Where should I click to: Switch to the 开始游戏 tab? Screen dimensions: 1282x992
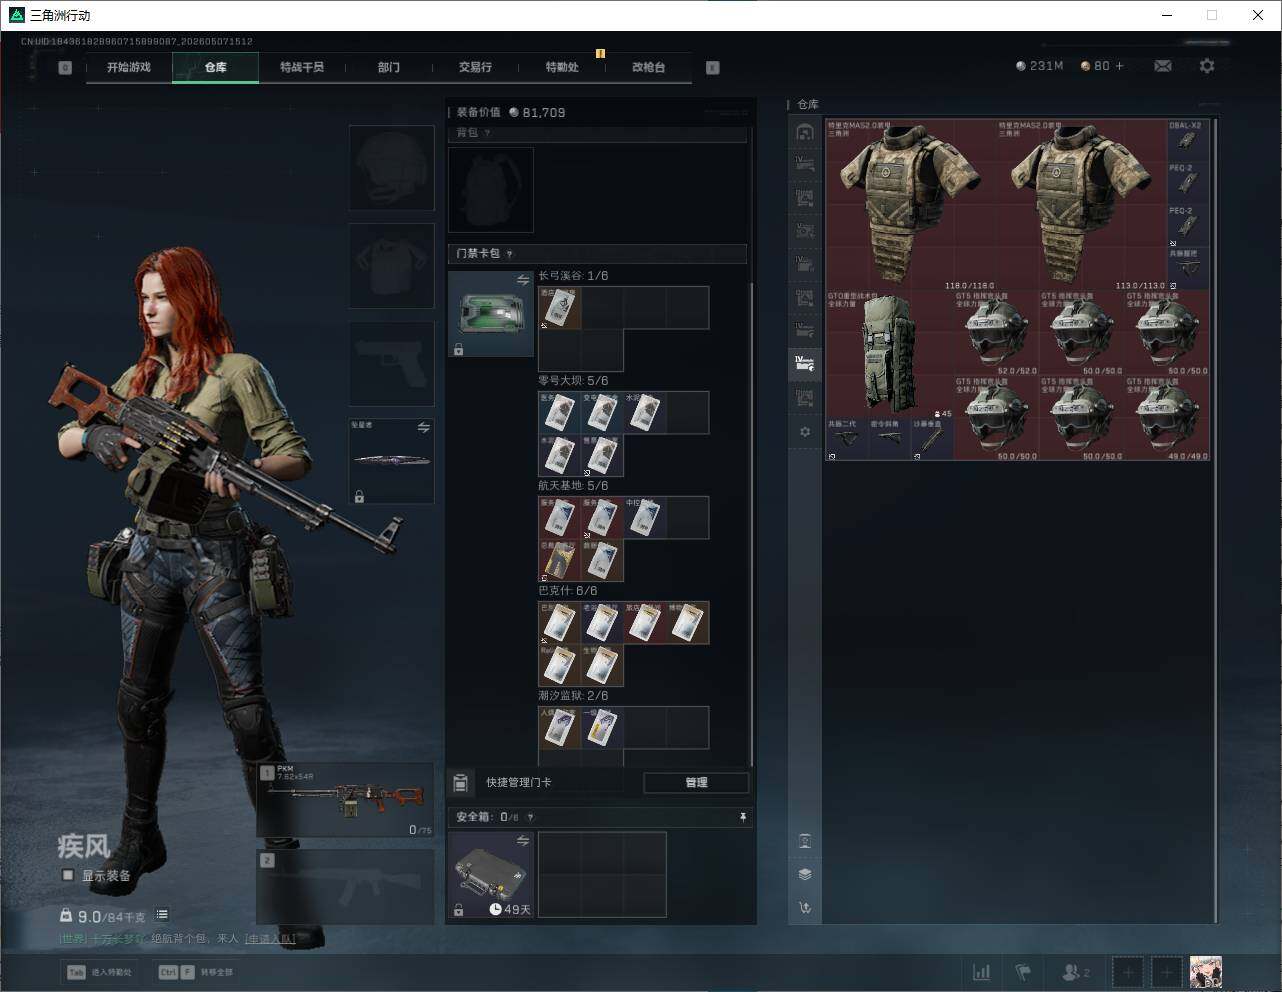129,67
